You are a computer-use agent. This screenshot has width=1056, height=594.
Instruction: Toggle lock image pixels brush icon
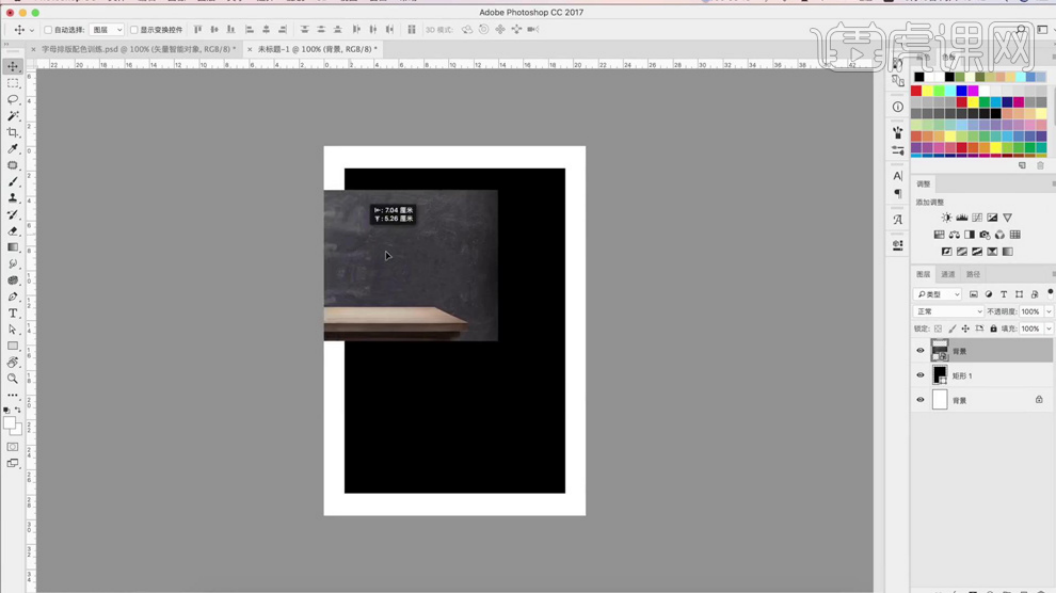tap(952, 329)
